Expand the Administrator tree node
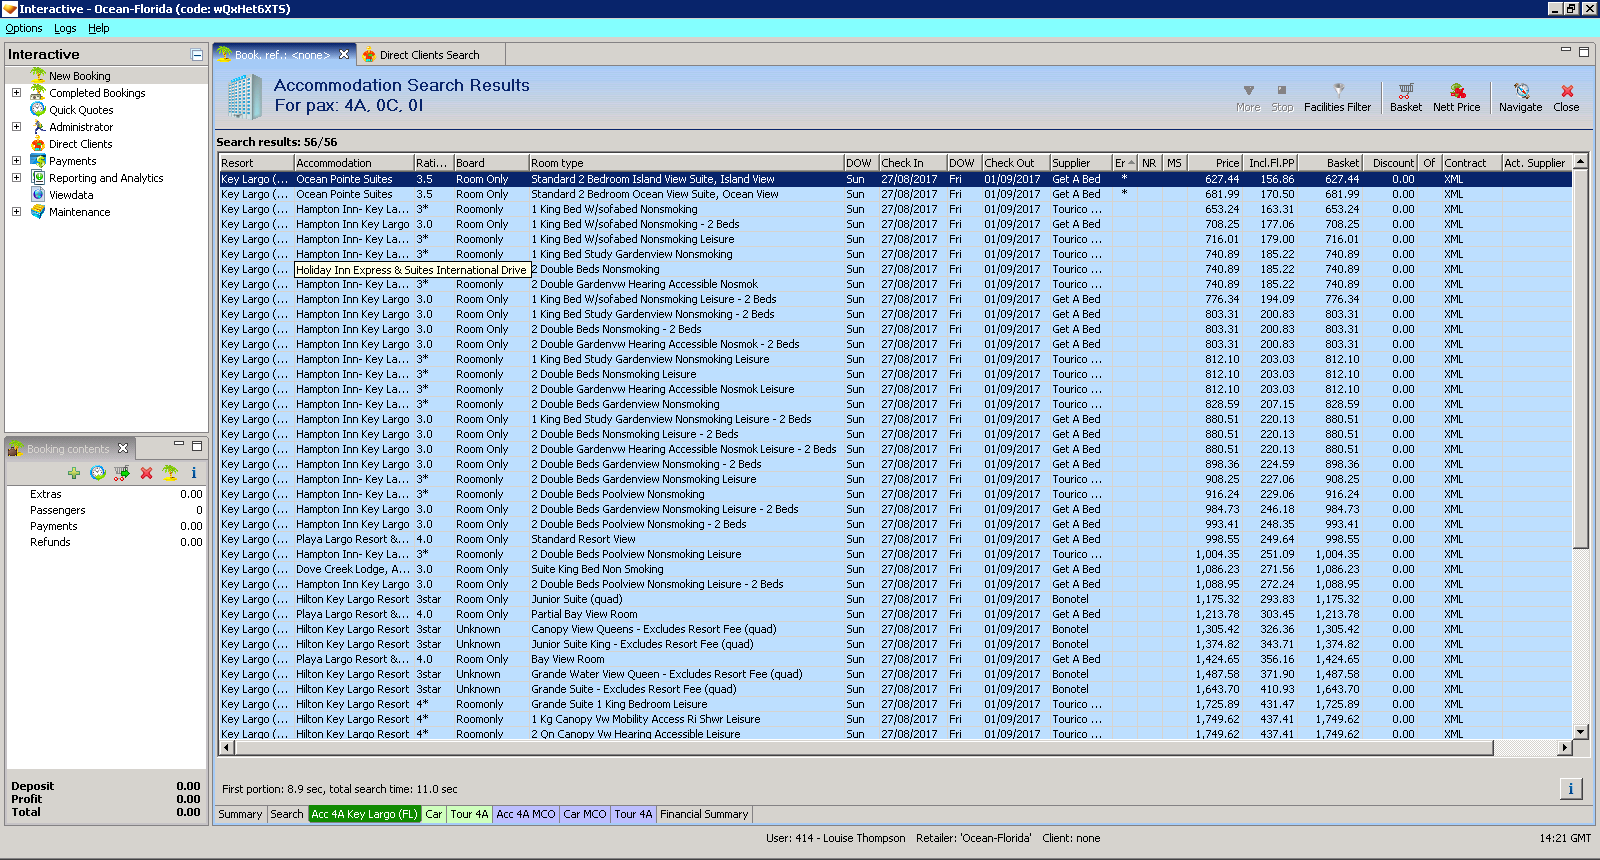 click(x=16, y=127)
